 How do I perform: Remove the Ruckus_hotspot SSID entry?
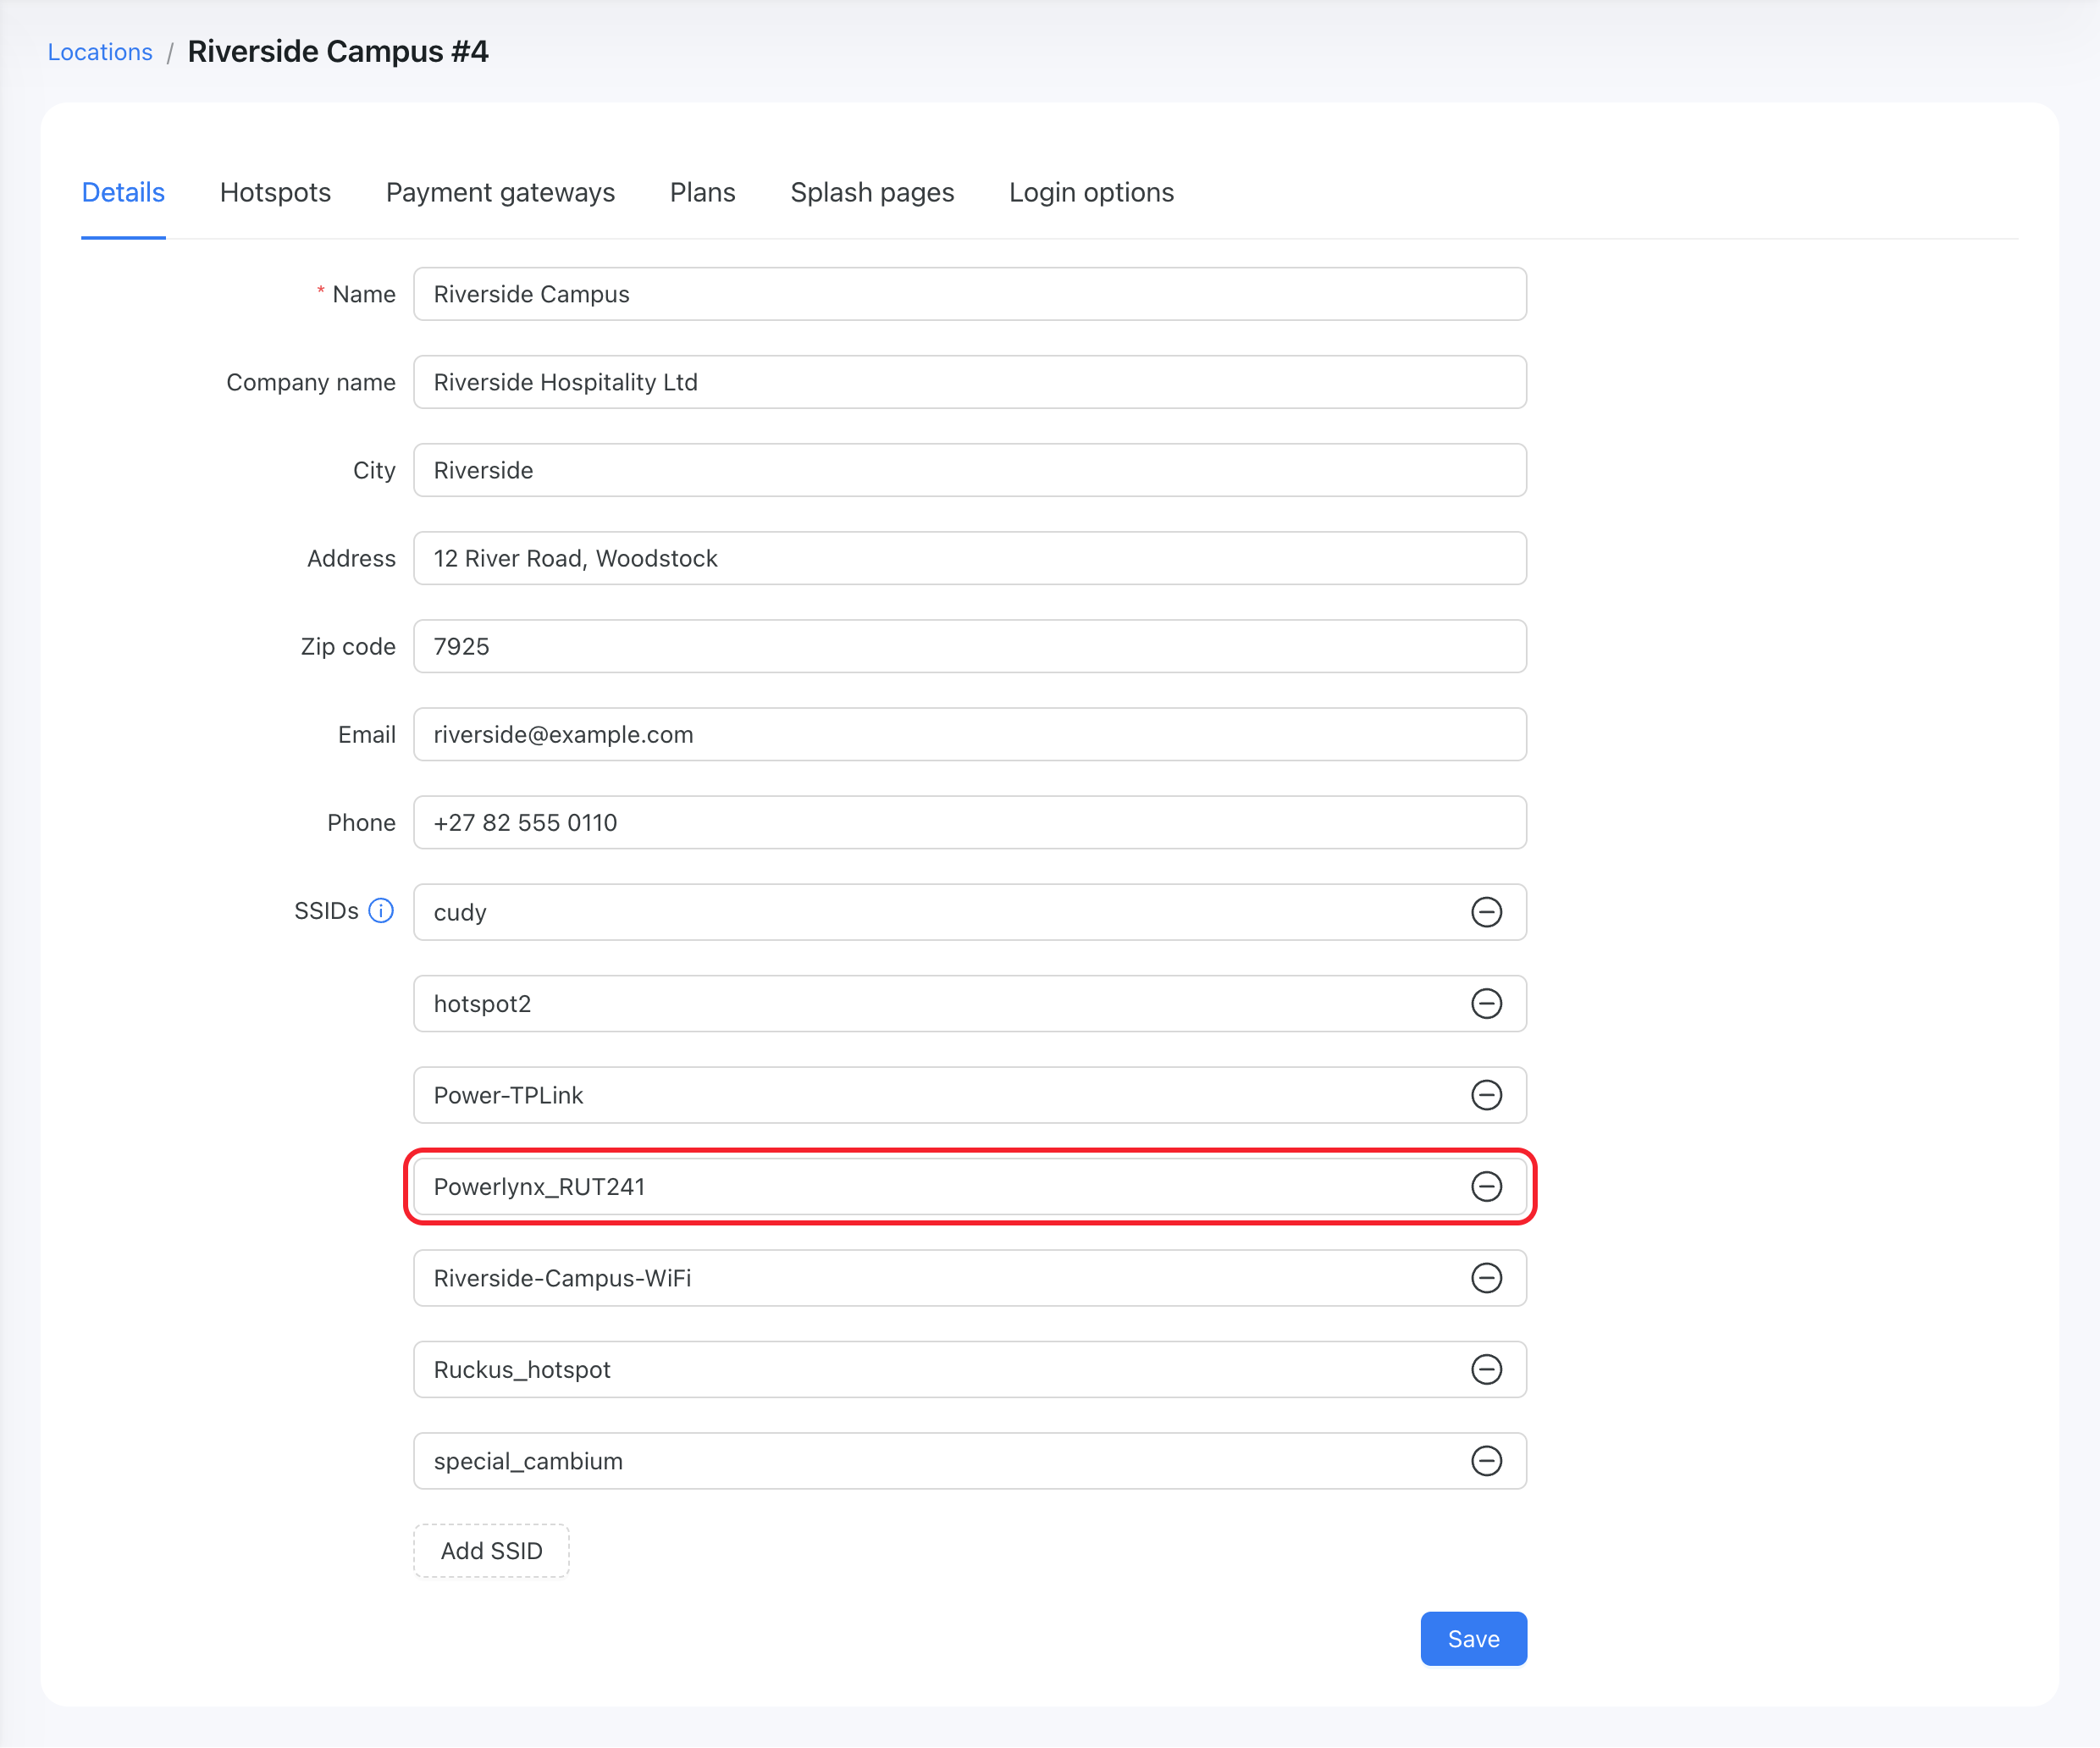[x=1486, y=1369]
